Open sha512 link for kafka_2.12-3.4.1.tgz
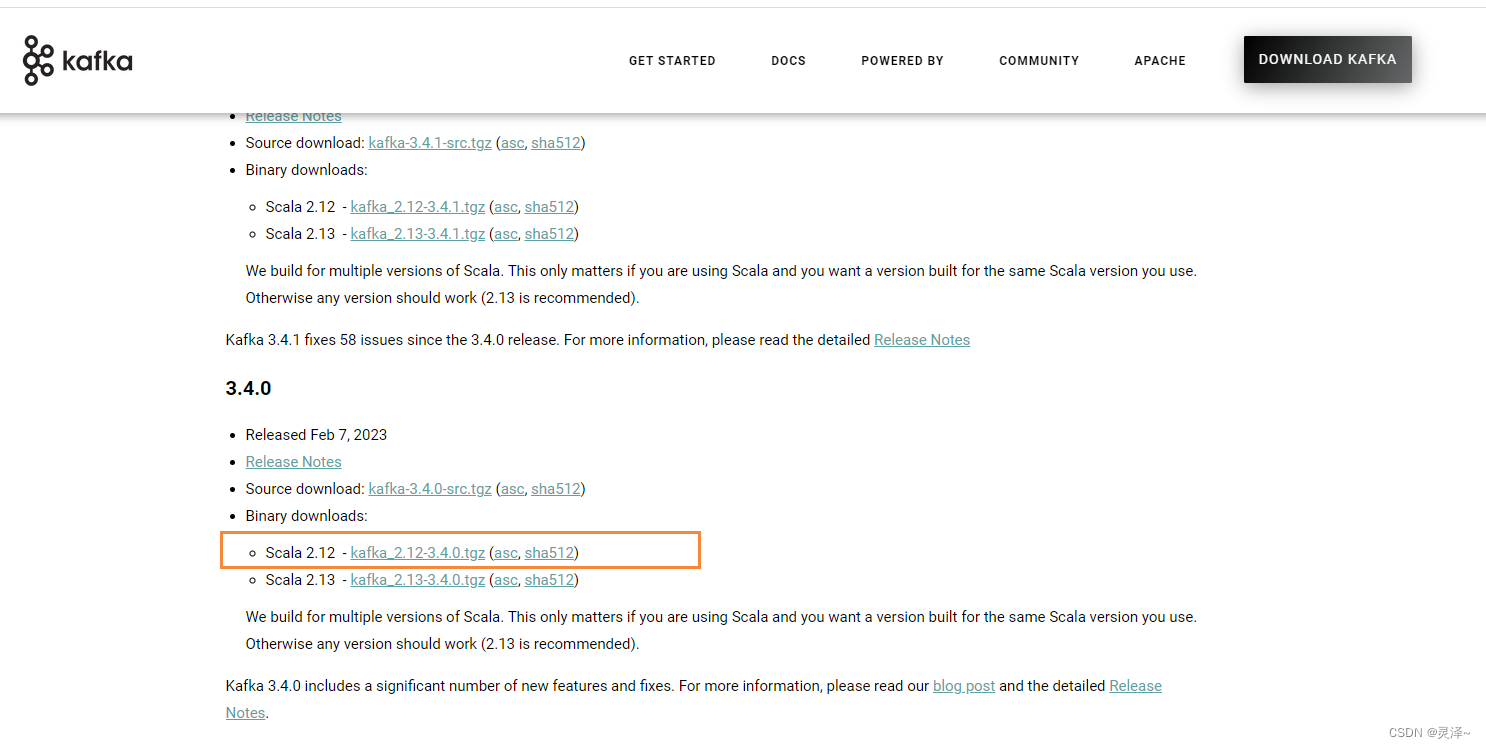 (549, 207)
